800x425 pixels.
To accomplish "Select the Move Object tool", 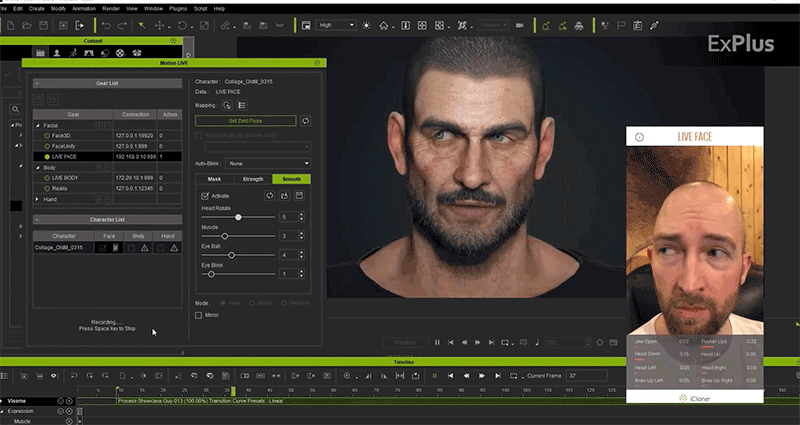I will 160,26.
